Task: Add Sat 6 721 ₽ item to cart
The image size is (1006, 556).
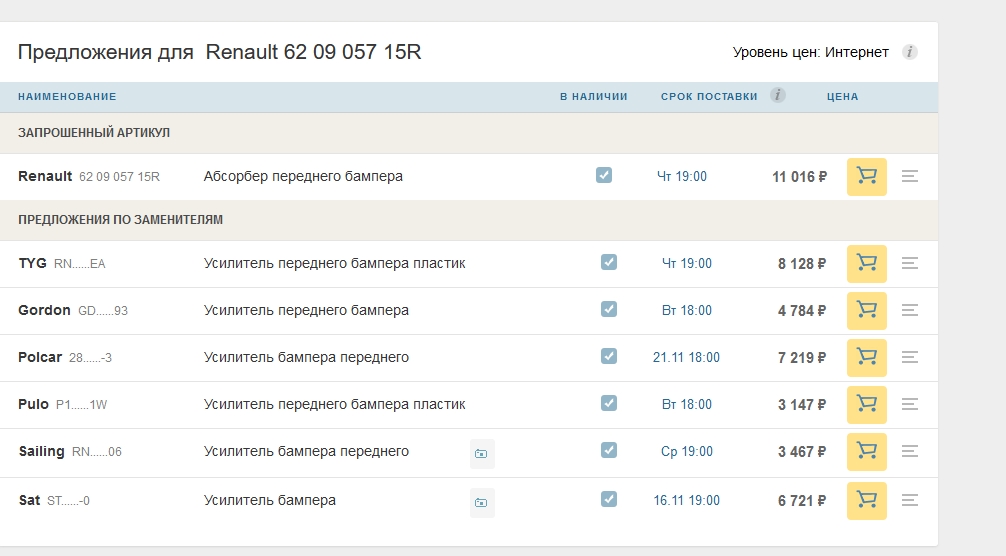Action: (867, 501)
